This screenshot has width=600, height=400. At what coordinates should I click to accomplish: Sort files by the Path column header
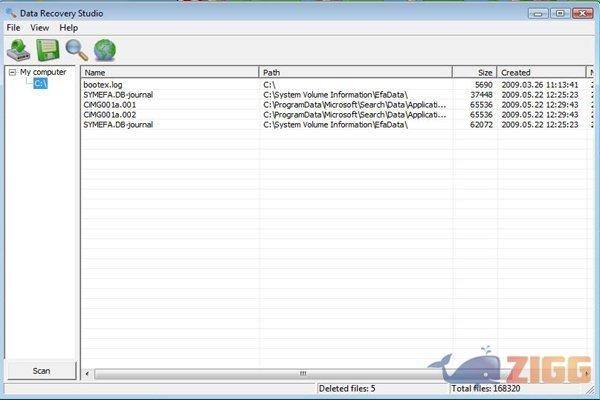[355, 72]
